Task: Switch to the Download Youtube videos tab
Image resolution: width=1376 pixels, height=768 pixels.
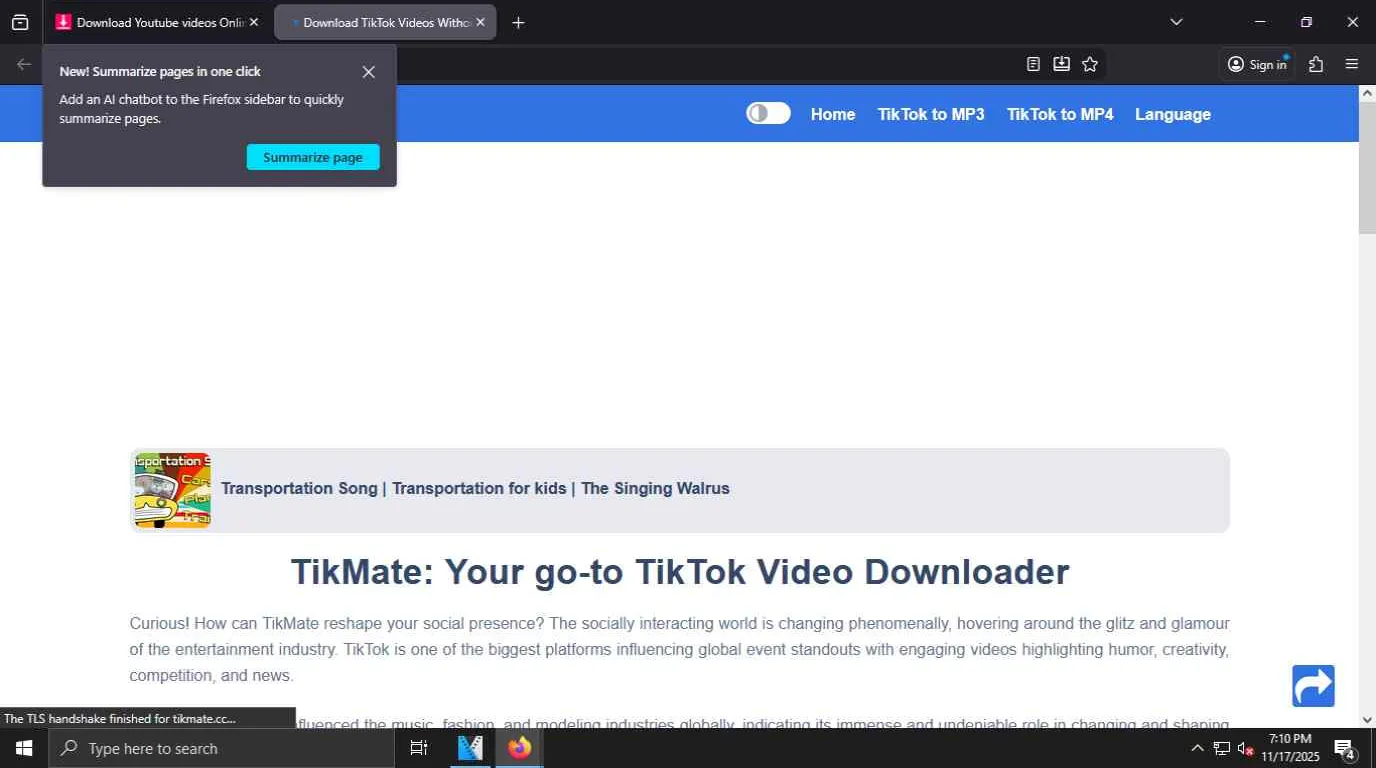Action: pos(157,22)
